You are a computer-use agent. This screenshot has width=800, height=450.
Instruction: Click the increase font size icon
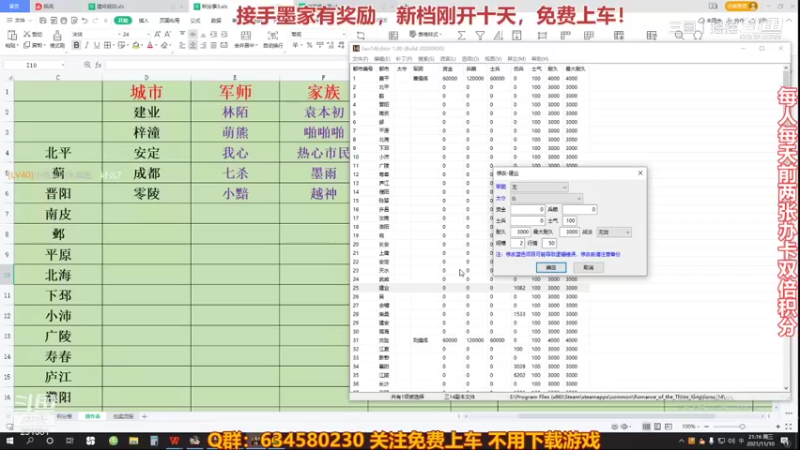click(158, 34)
